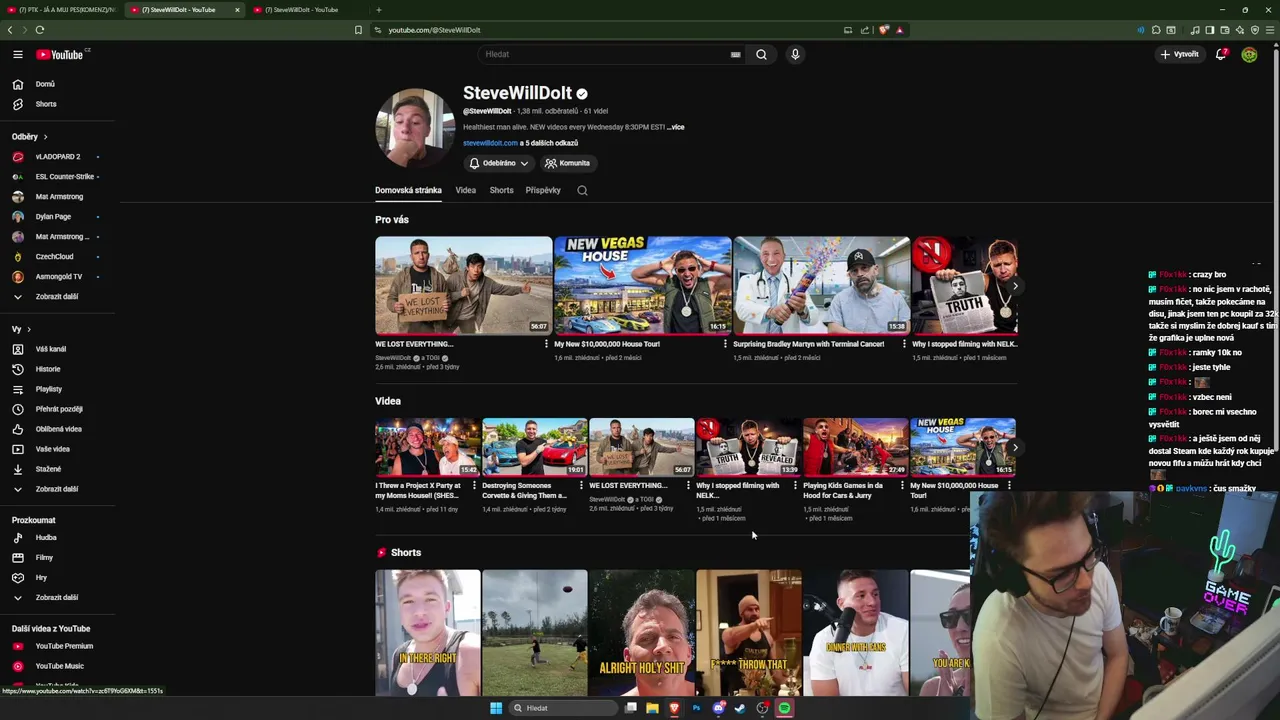The image size is (1280, 720).
Task: Open the Odběry section chevron
Action: pyautogui.click(x=45, y=137)
